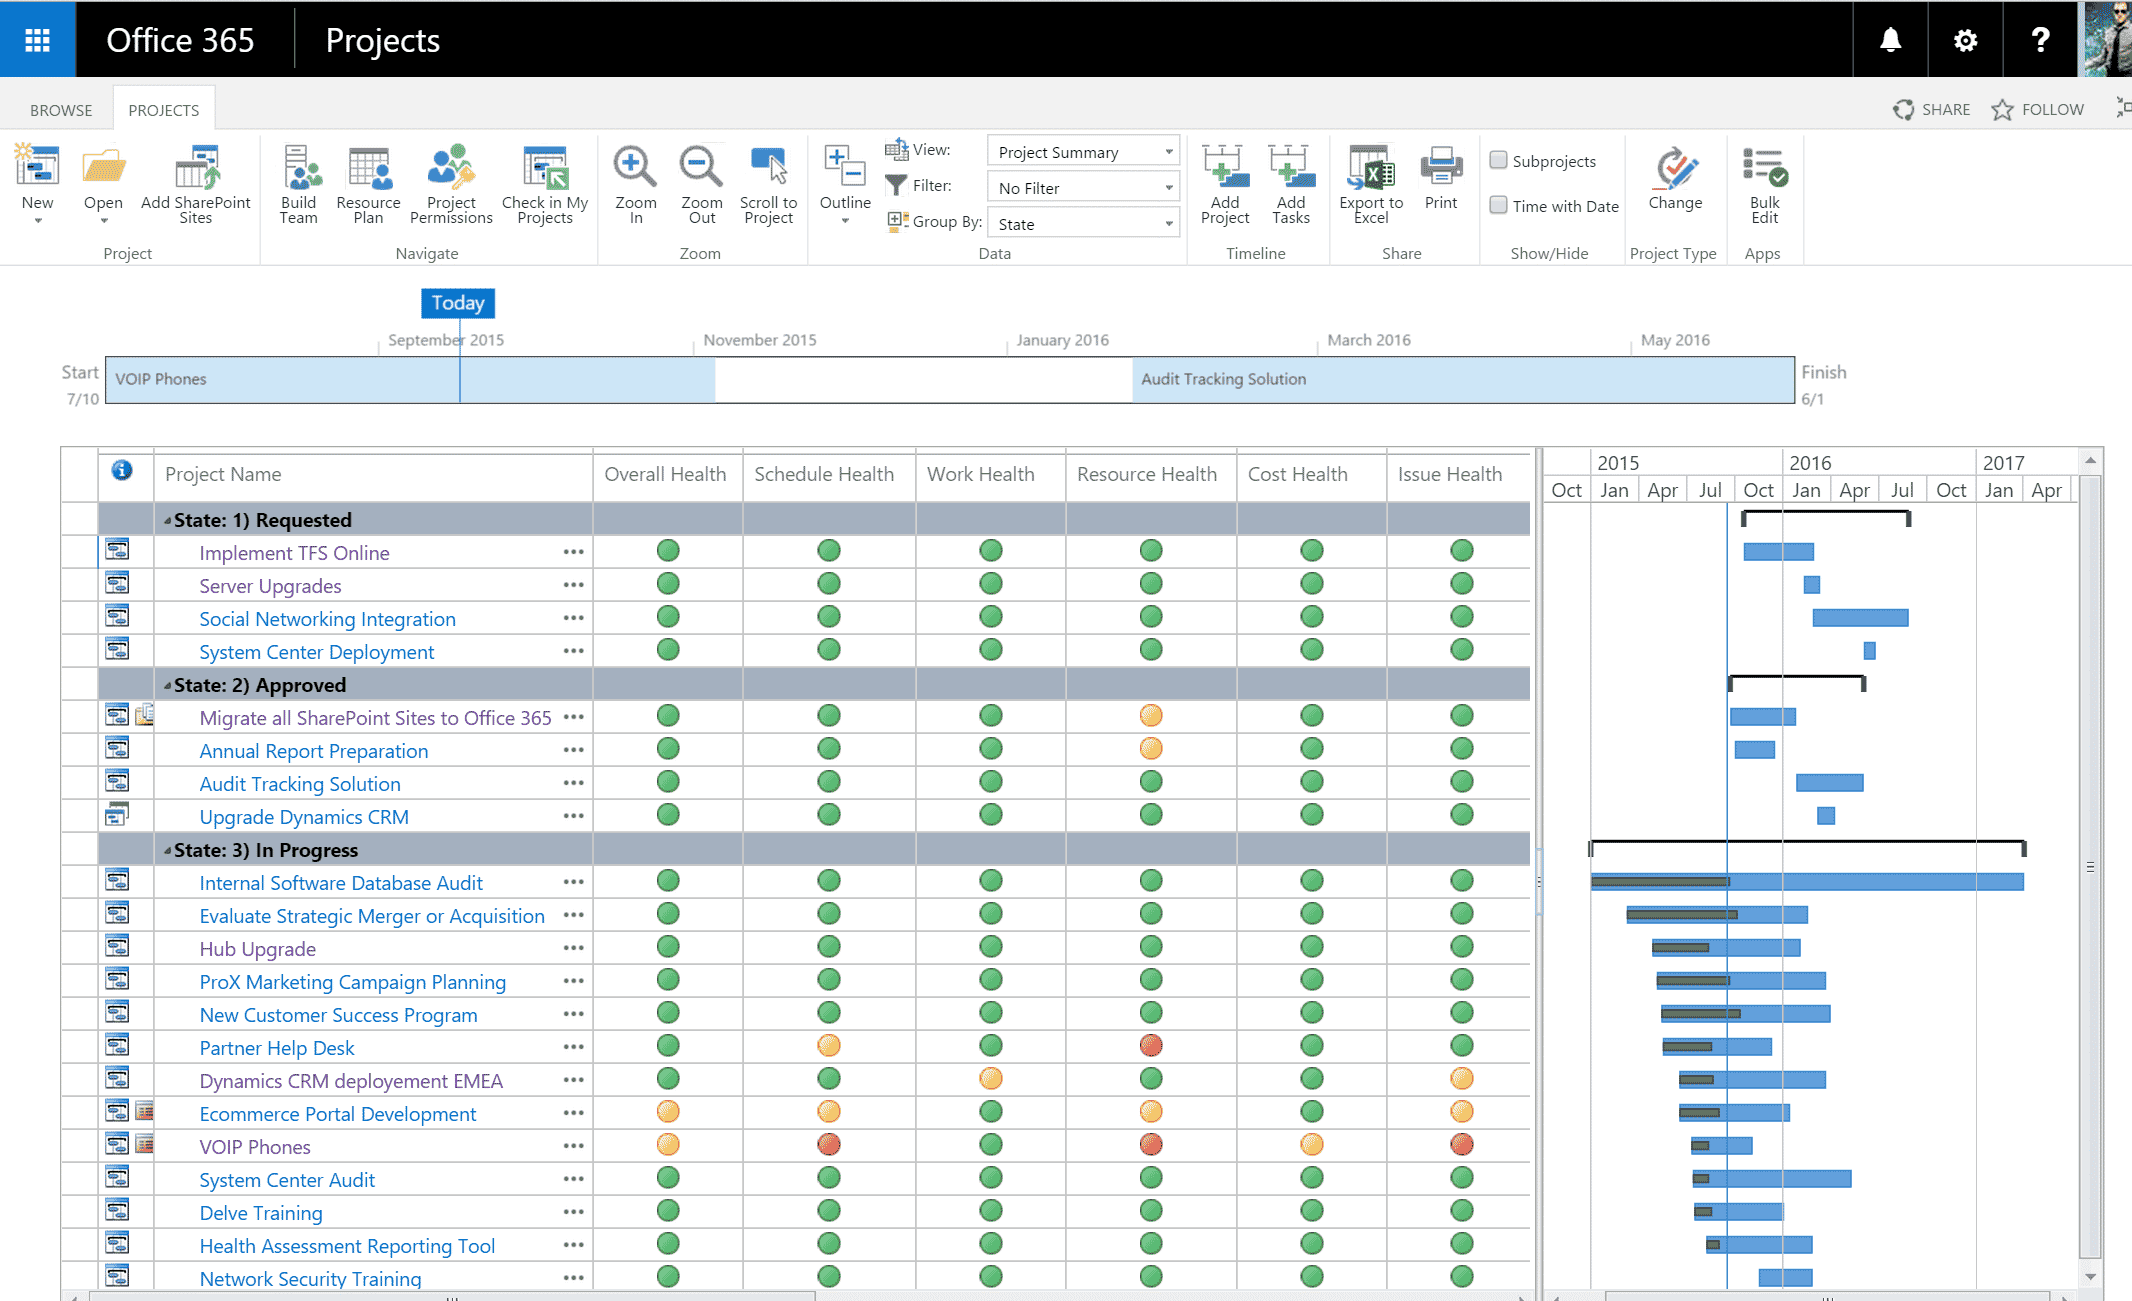Viewport: 2132px width, 1301px height.
Task: Enable the Subprojects checkbox
Action: pyautogui.click(x=1498, y=160)
